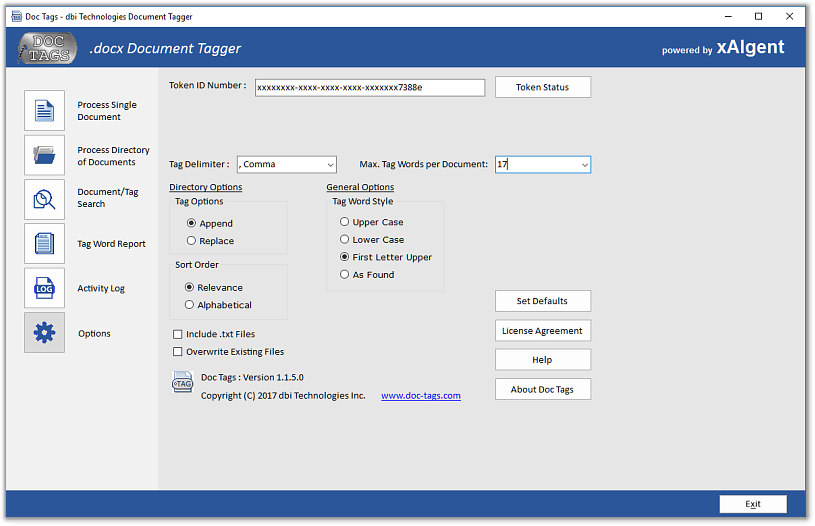Click the Copyright (C) 2017 dbi Technologies text
This screenshot has height=526, width=815.
[283, 396]
